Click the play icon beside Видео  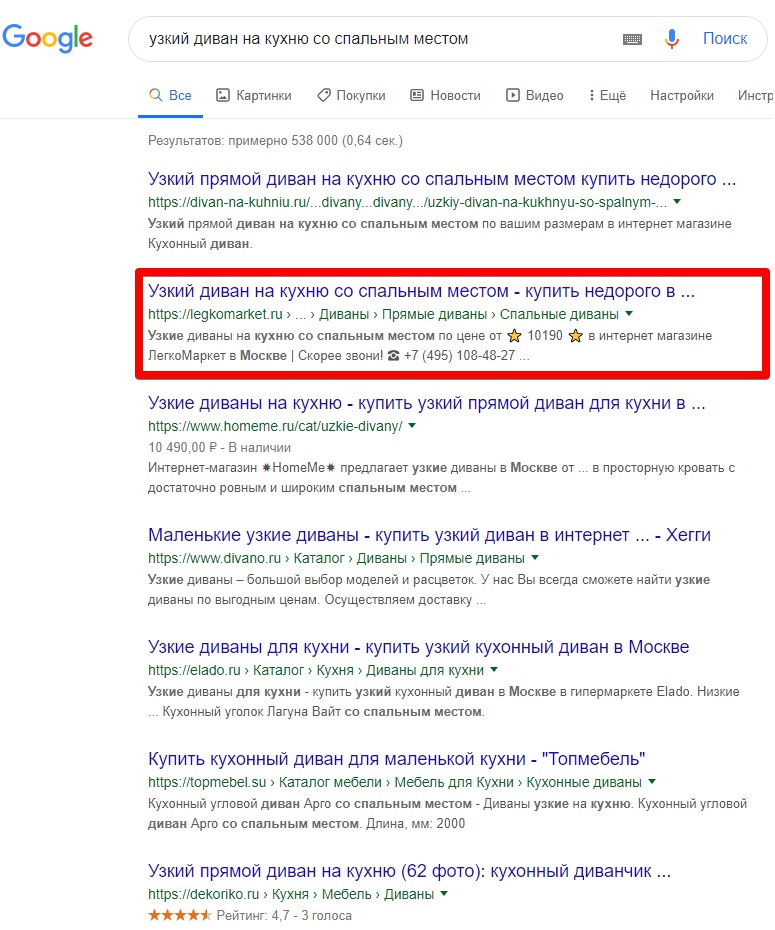[x=512, y=95]
